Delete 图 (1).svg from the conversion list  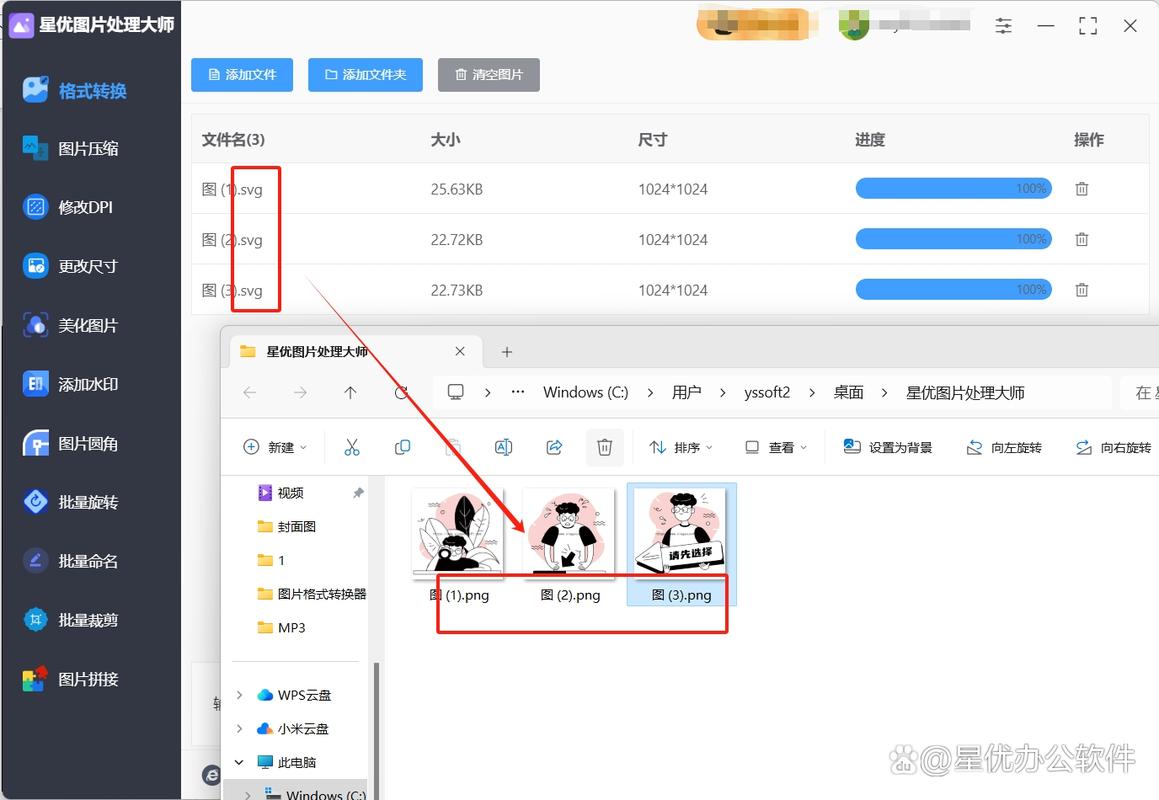(x=1081, y=188)
